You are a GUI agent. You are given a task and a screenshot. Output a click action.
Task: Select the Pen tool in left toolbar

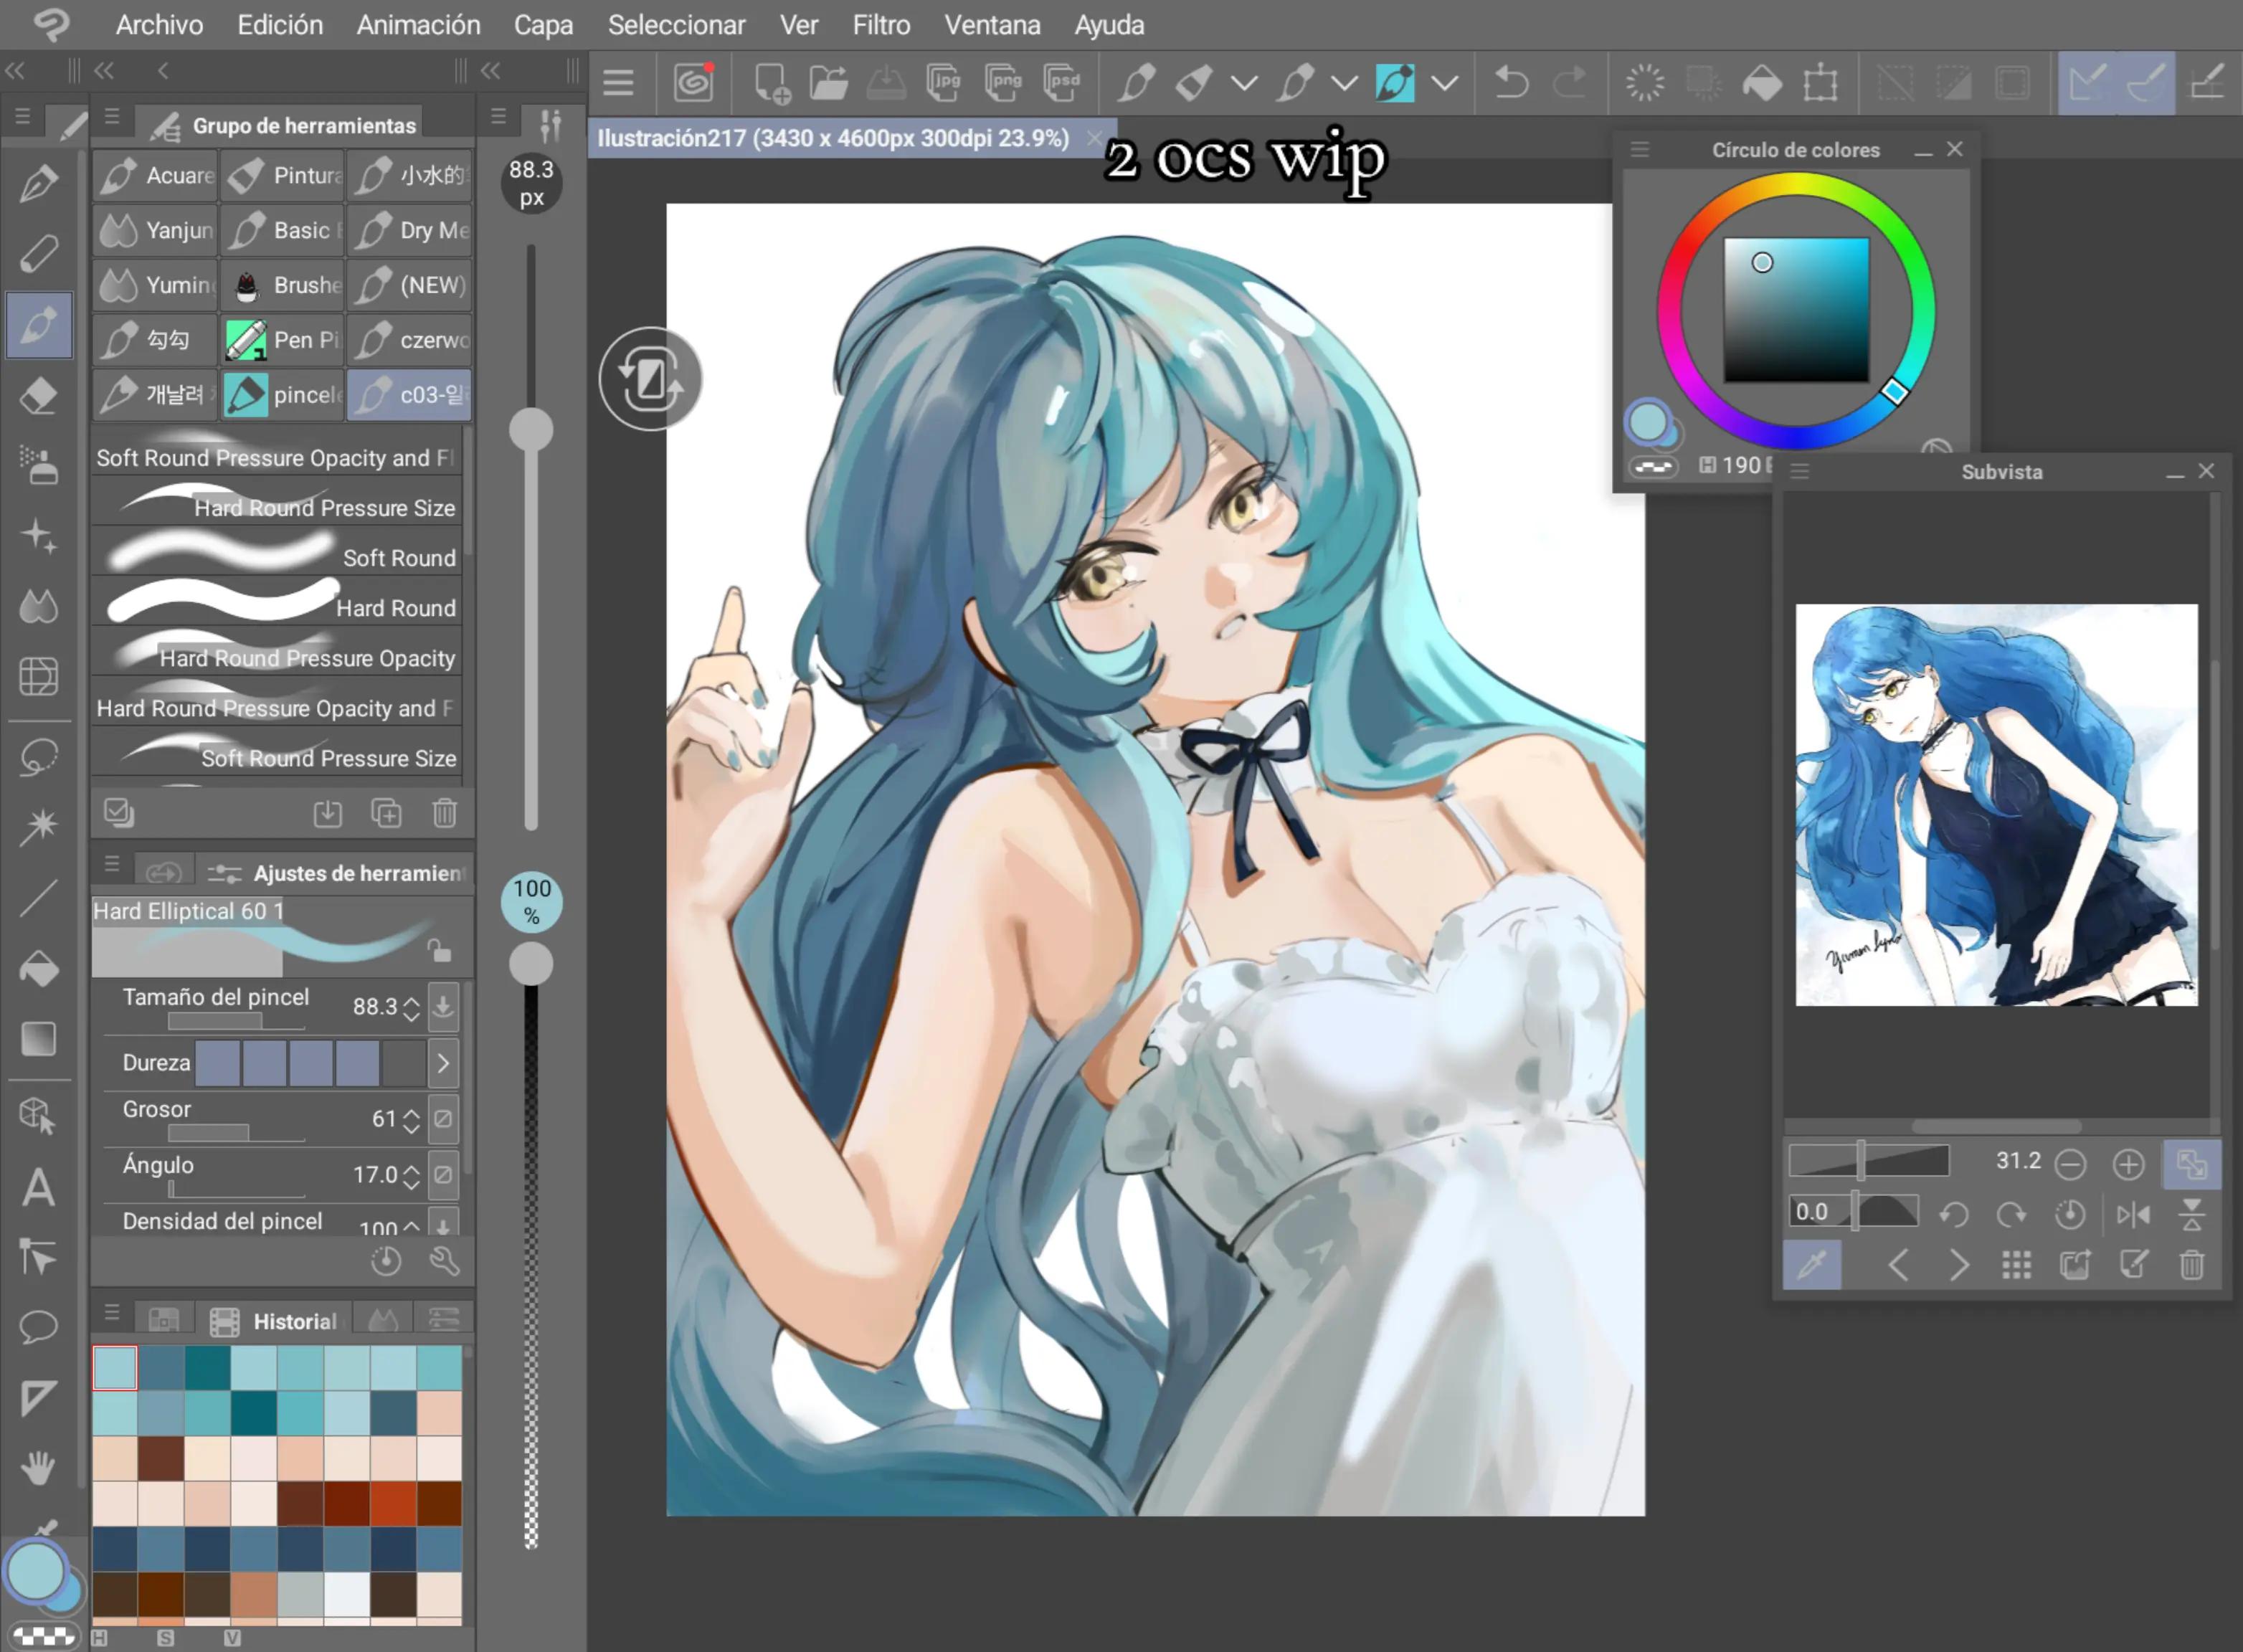[39, 183]
